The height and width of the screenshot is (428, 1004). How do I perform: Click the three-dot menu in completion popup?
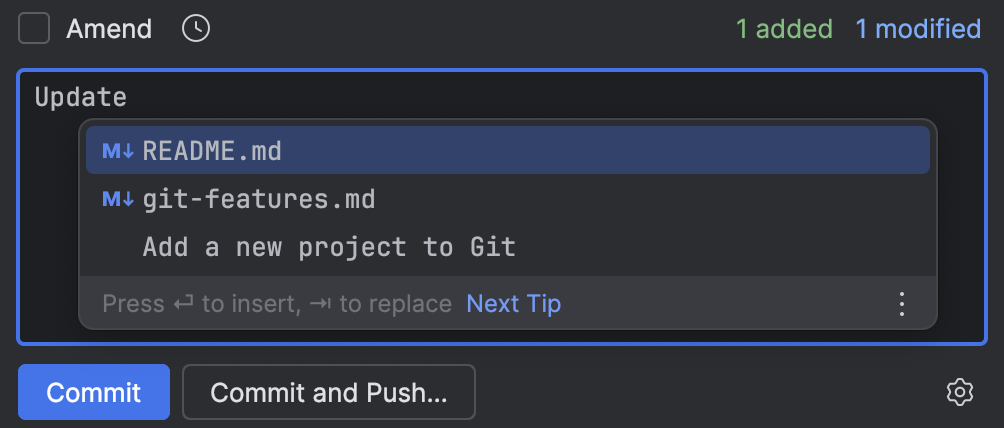[x=901, y=303]
